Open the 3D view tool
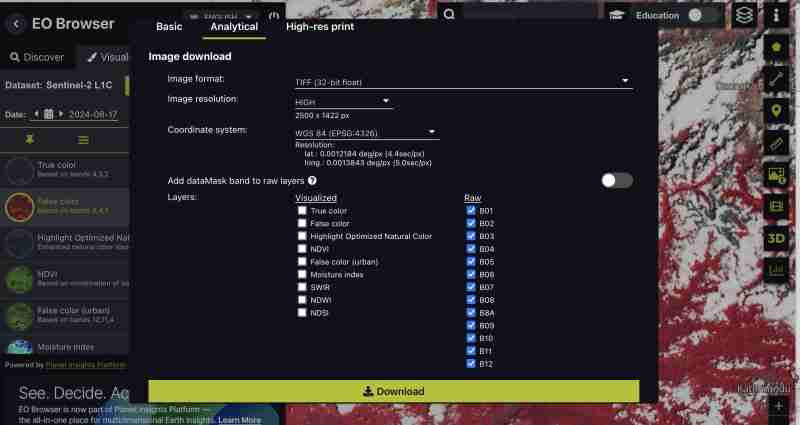This screenshot has height=425, width=800. click(x=776, y=238)
